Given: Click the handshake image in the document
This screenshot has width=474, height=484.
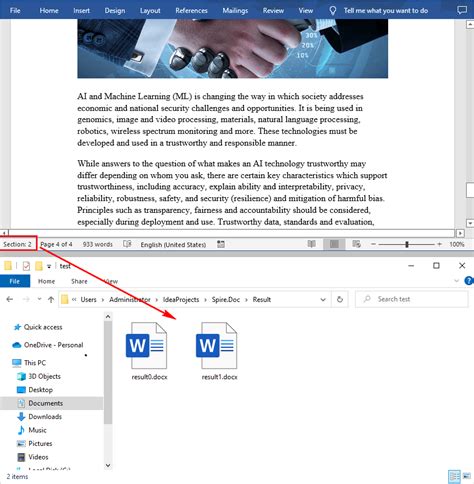Looking at the screenshot, I should [x=233, y=49].
